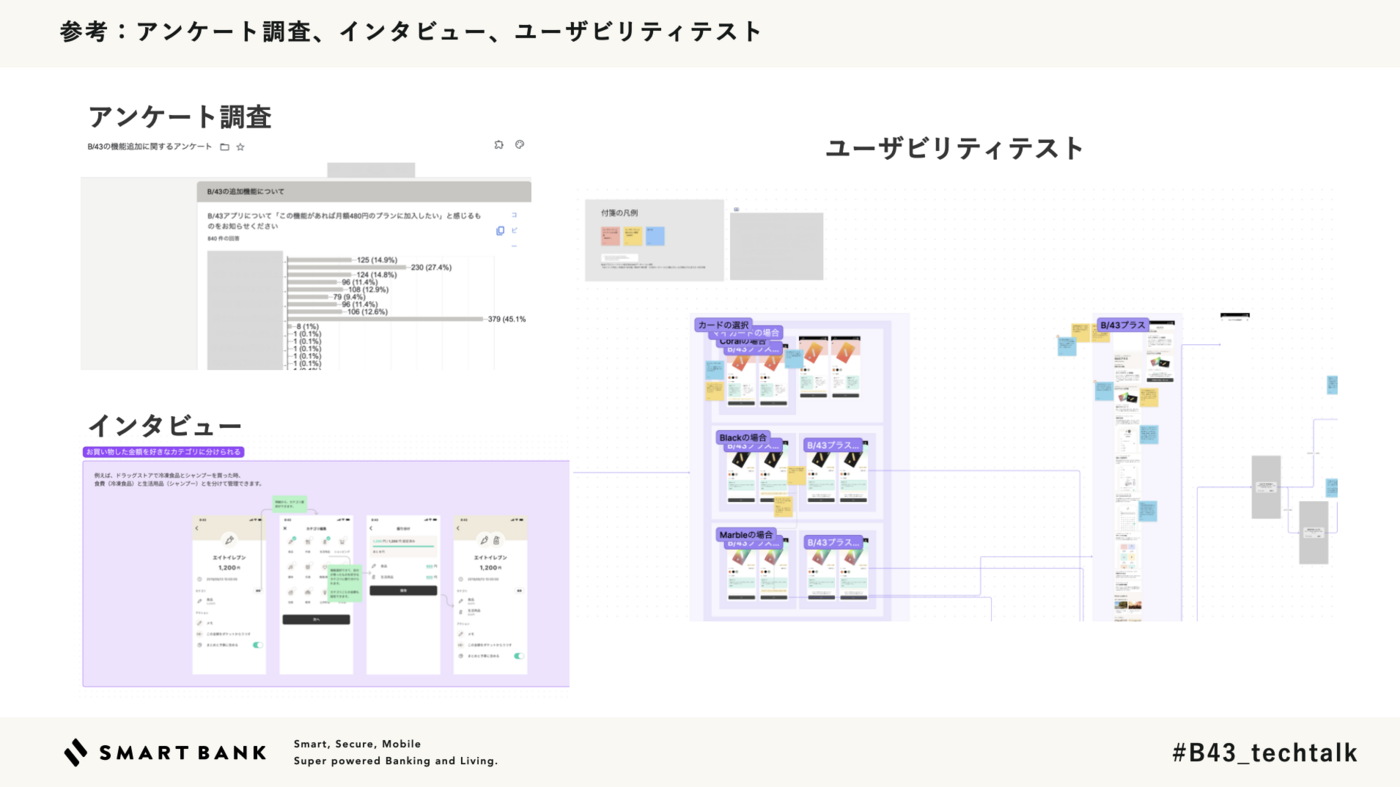Click the アンケート調査 heading

coord(180,117)
